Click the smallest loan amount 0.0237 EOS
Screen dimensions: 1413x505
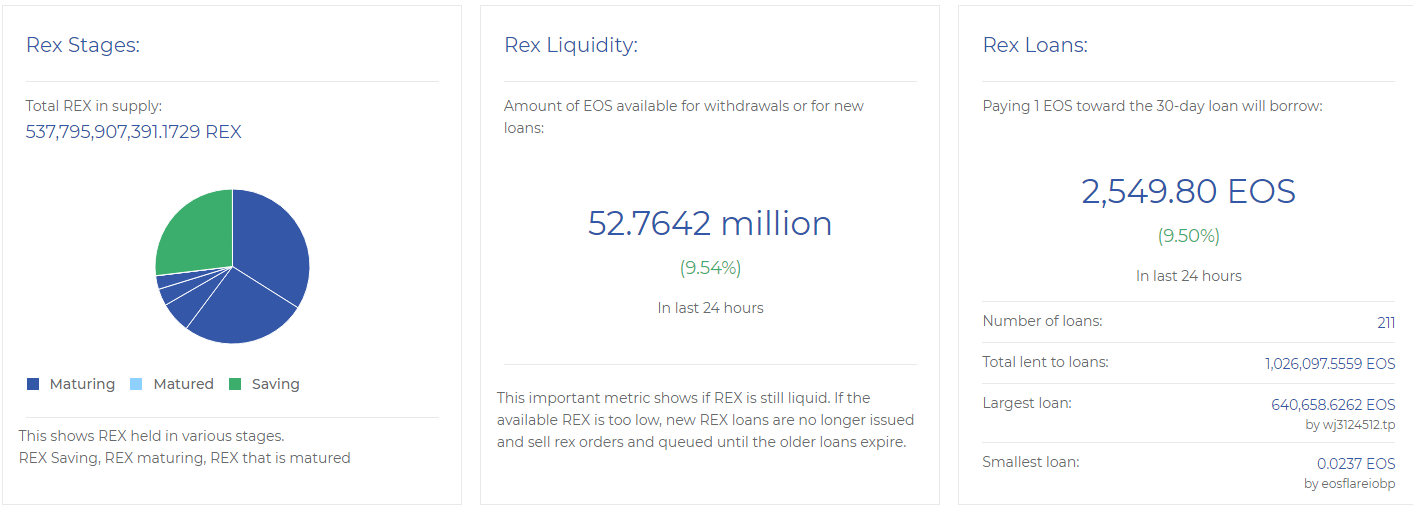(1356, 464)
